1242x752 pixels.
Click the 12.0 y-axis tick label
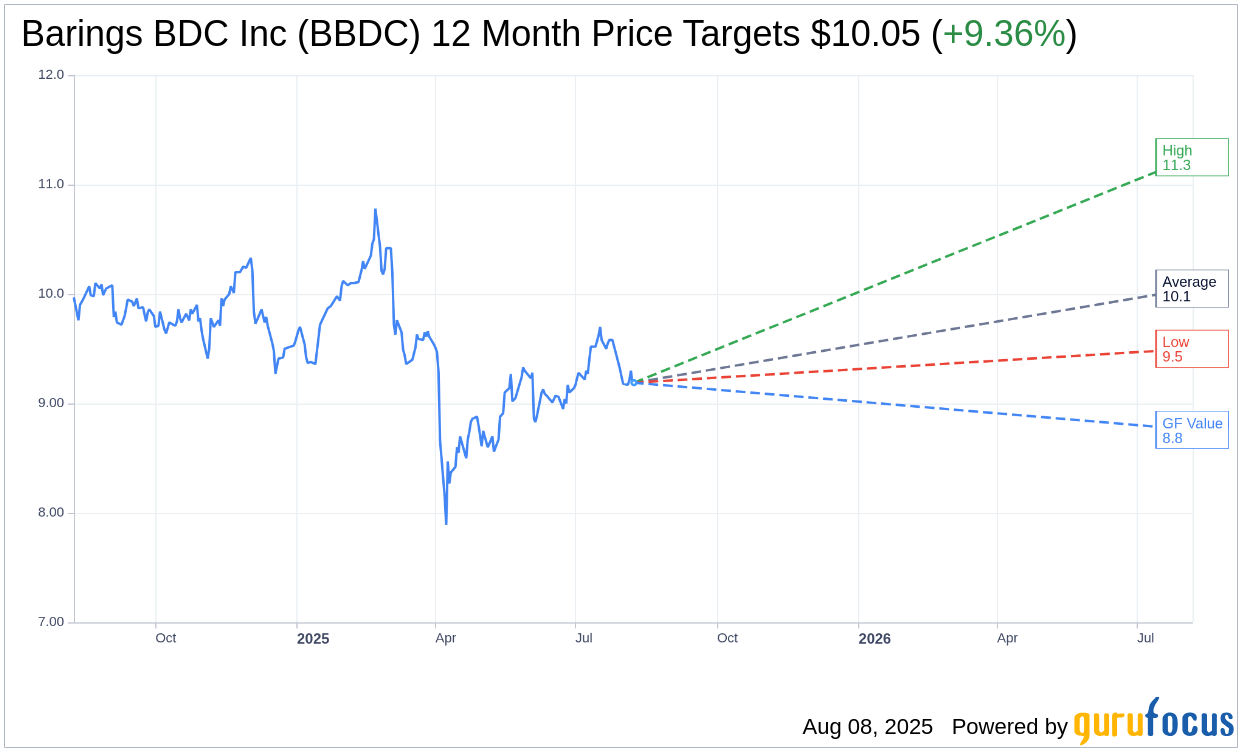pyautogui.click(x=51, y=75)
